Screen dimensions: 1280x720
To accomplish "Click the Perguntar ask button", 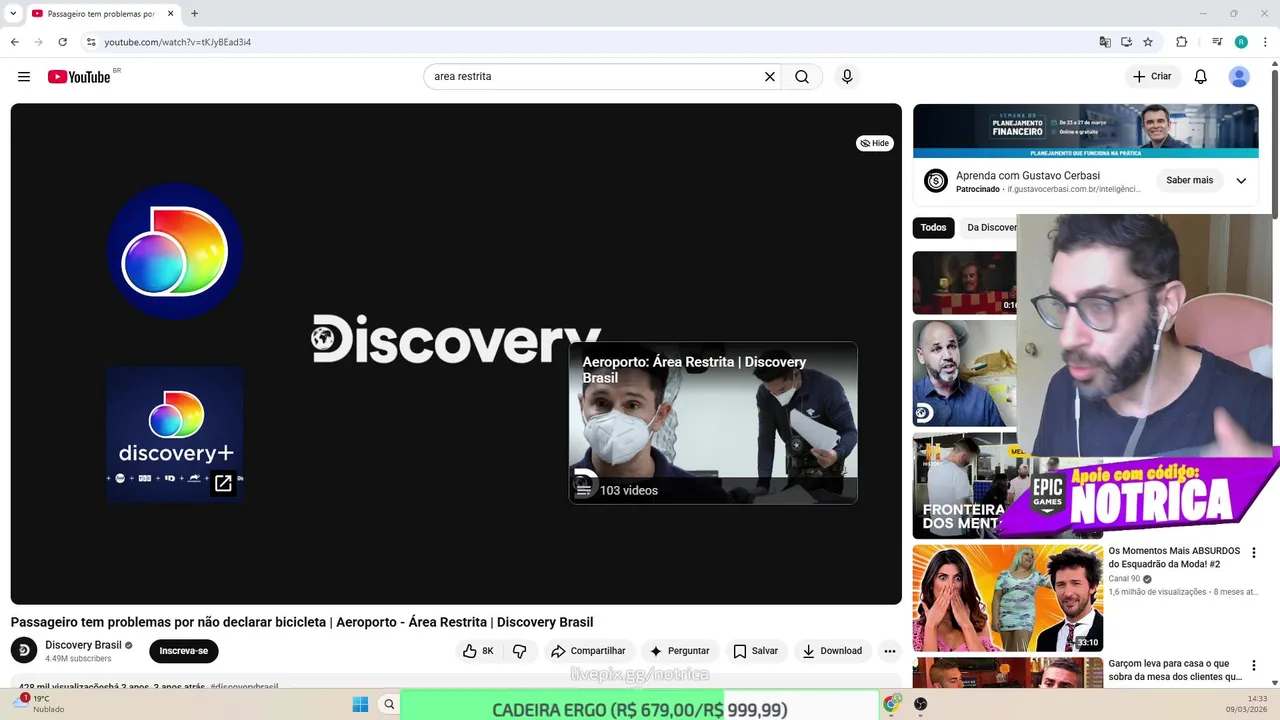I will [679, 651].
